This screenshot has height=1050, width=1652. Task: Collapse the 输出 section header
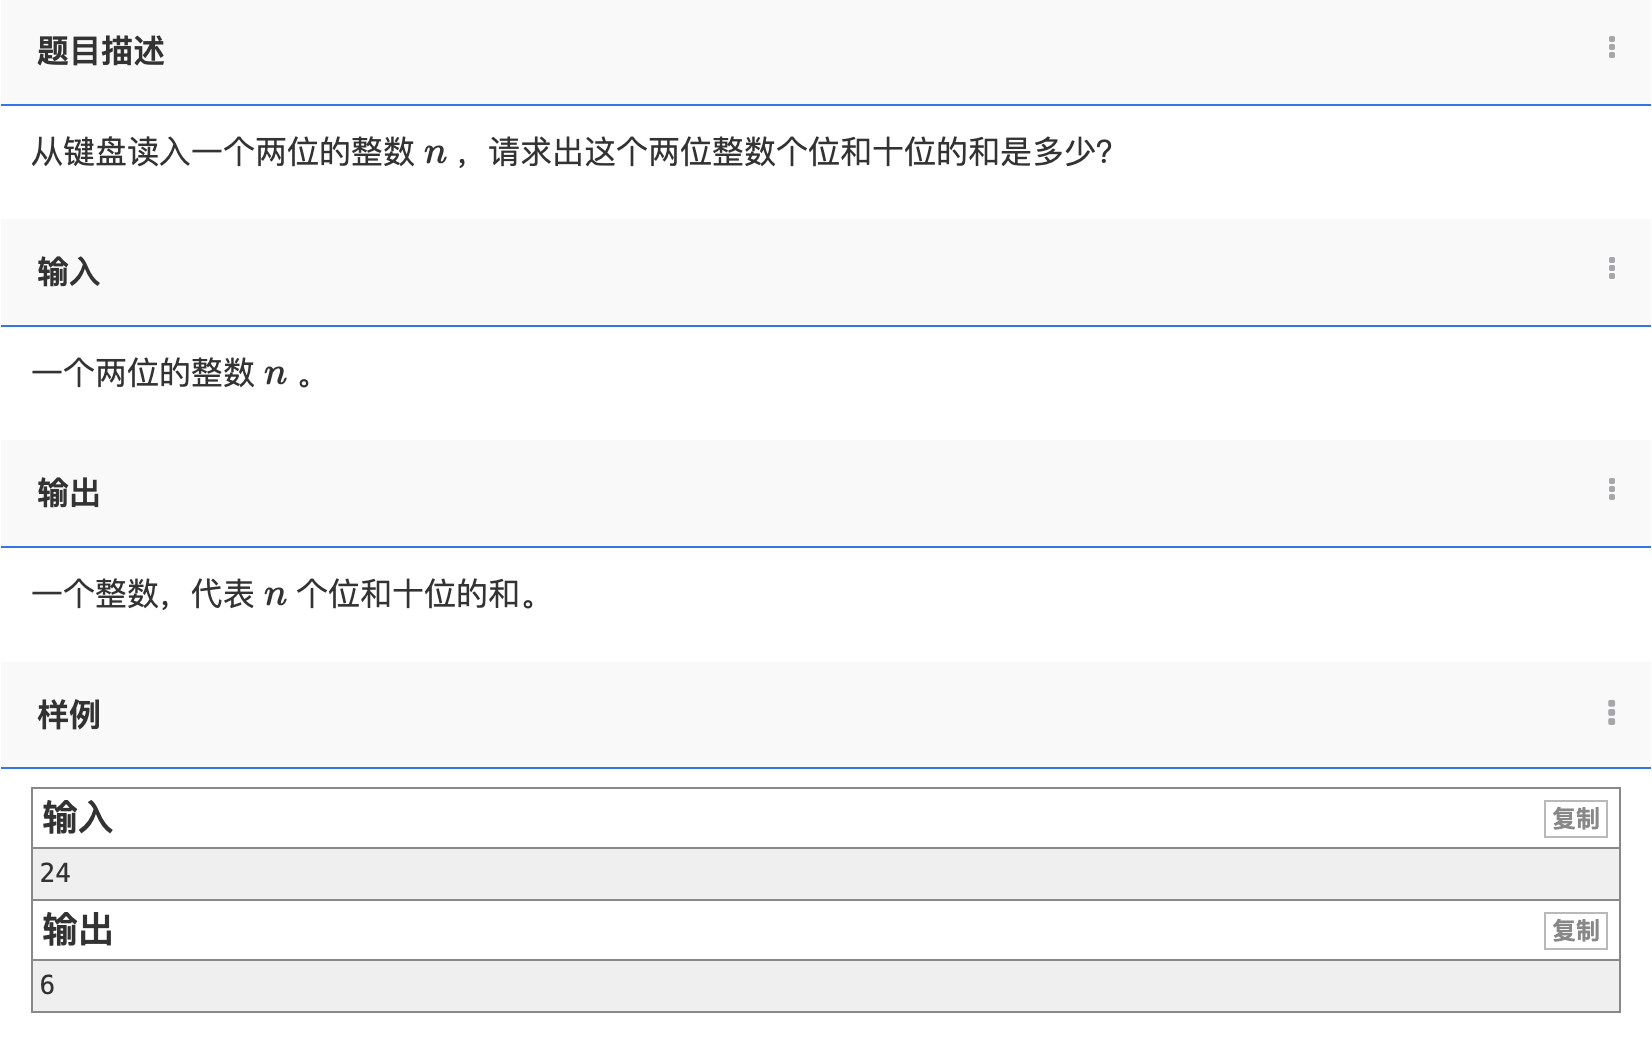click(68, 493)
